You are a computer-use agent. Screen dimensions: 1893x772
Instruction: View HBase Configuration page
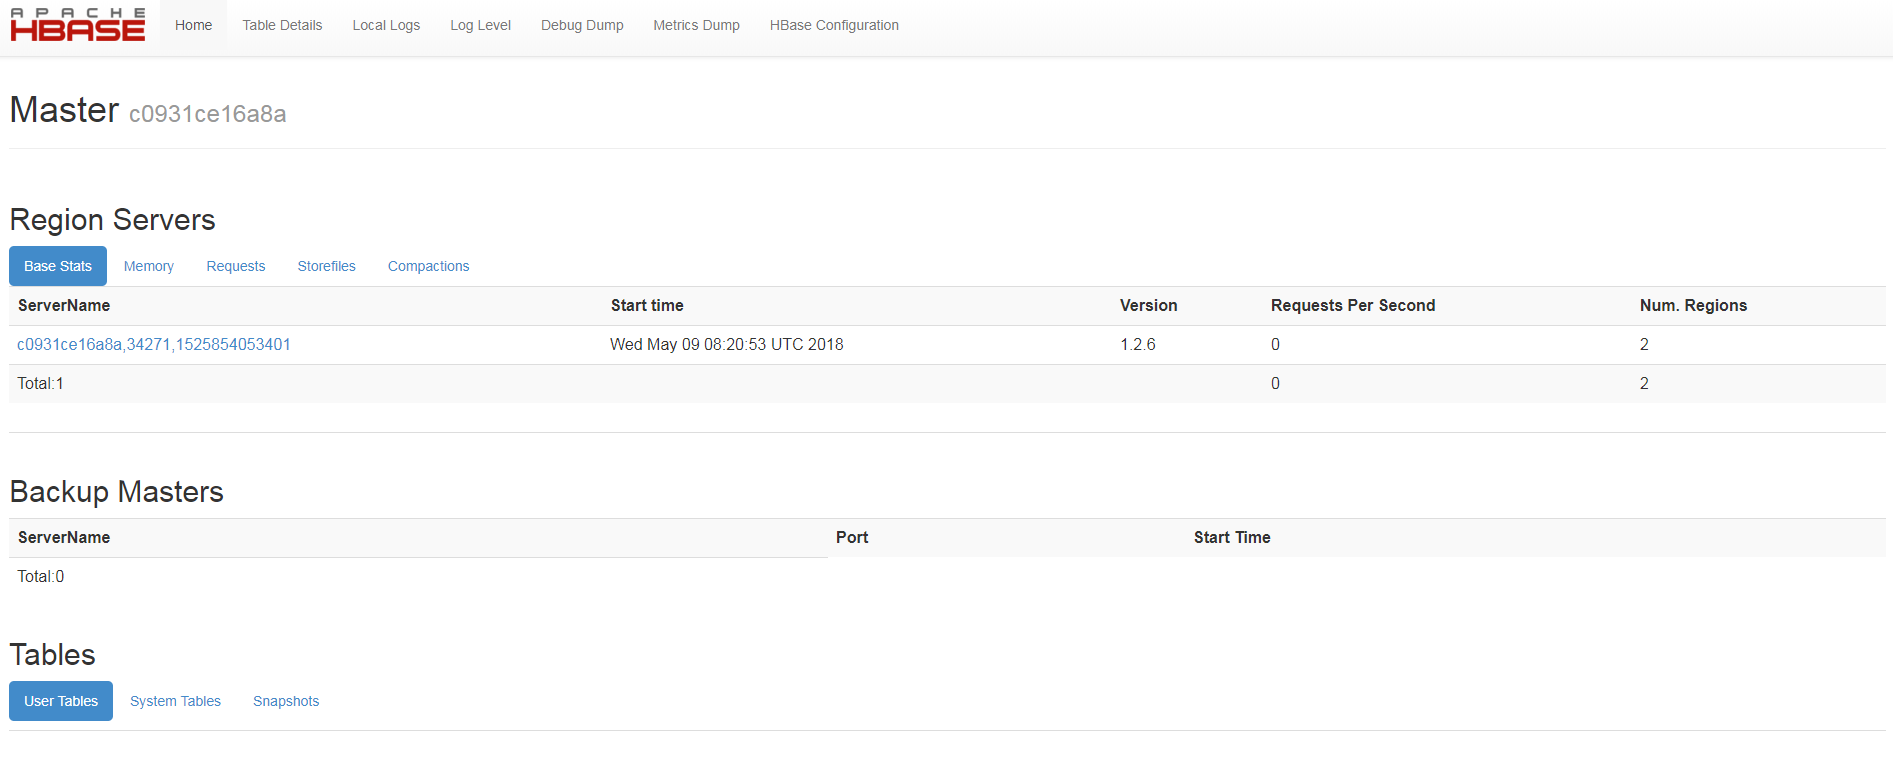click(834, 26)
